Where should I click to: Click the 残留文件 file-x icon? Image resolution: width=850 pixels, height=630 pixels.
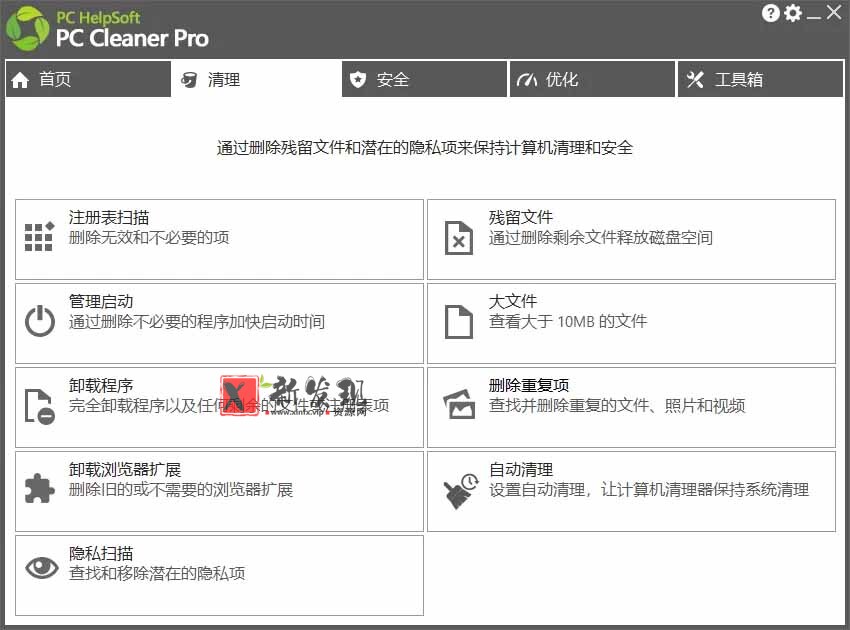(459, 237)
